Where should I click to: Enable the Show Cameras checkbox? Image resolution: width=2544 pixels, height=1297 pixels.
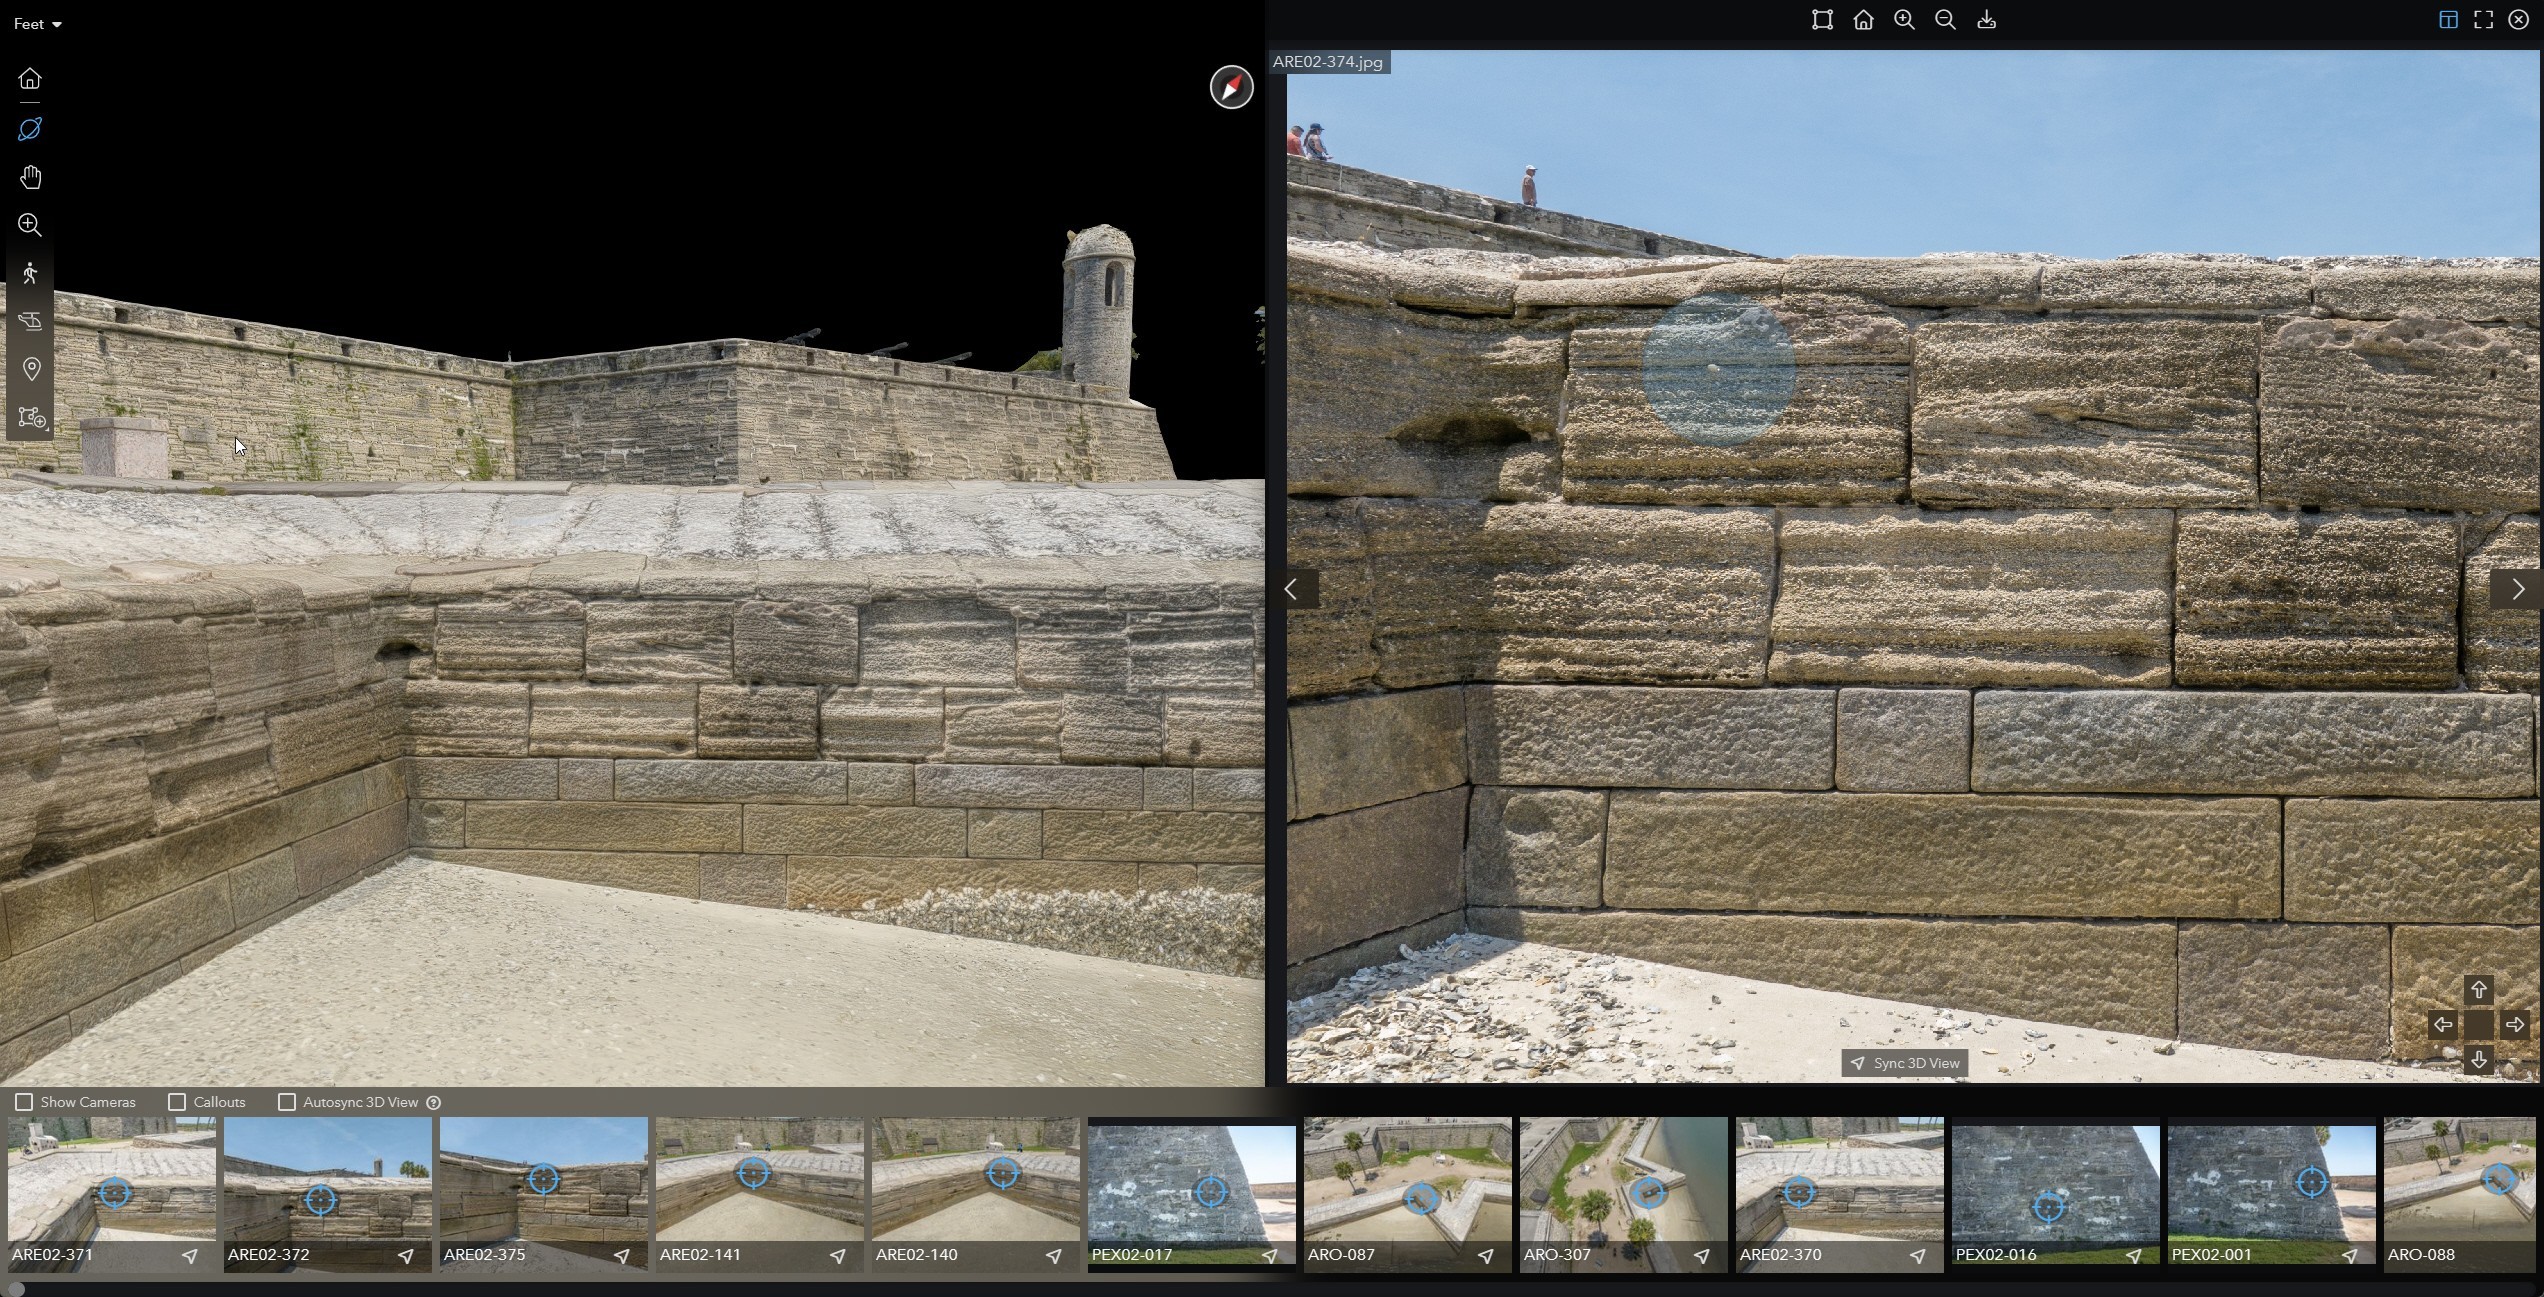(24, 1102)
